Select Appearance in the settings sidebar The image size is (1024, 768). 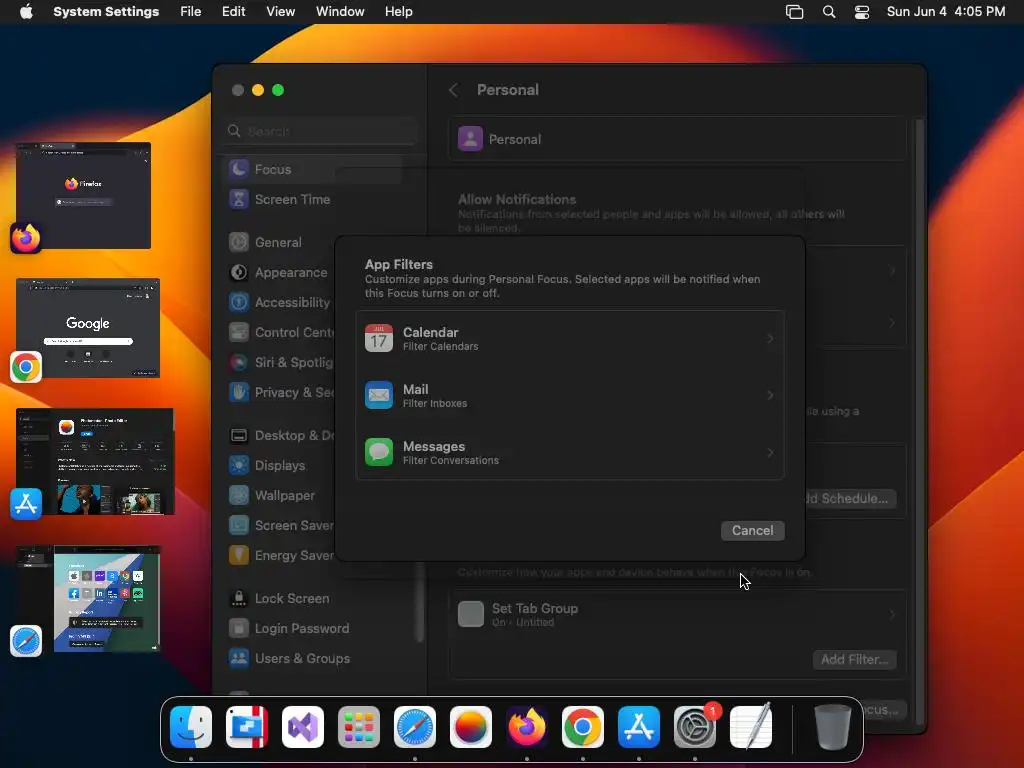[279, 272]
